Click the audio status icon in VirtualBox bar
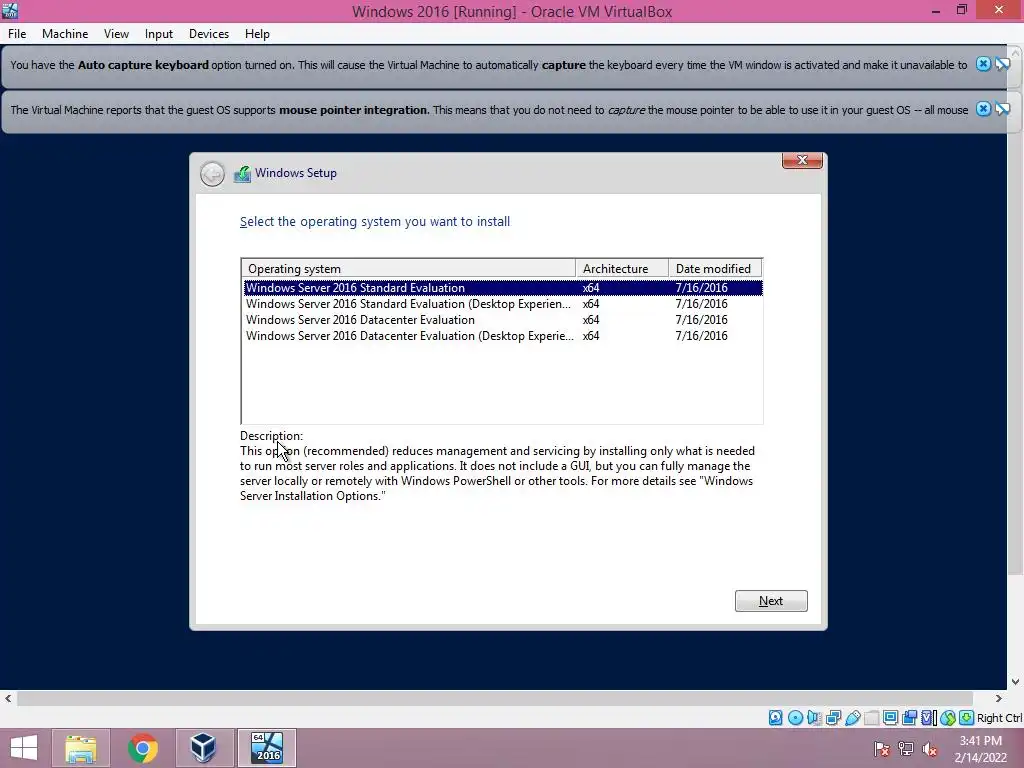Image resolution: width=1024 pixels, height=768 pixels. 814,718
